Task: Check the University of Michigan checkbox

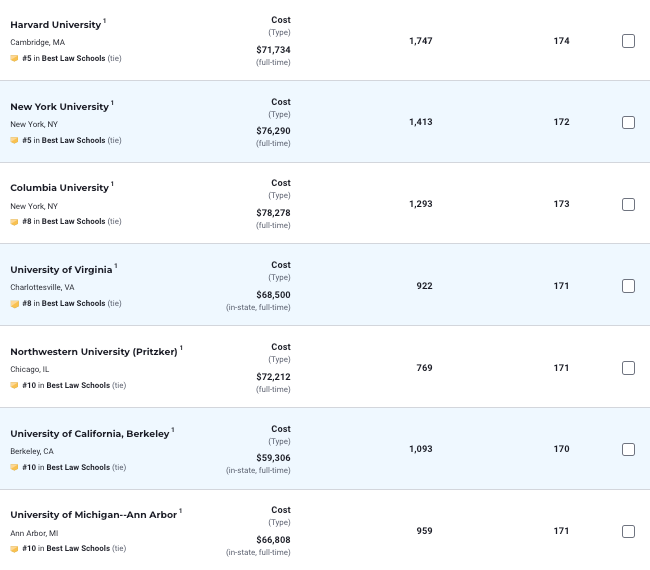Action: pyautogui.click(x=628, y=531)
